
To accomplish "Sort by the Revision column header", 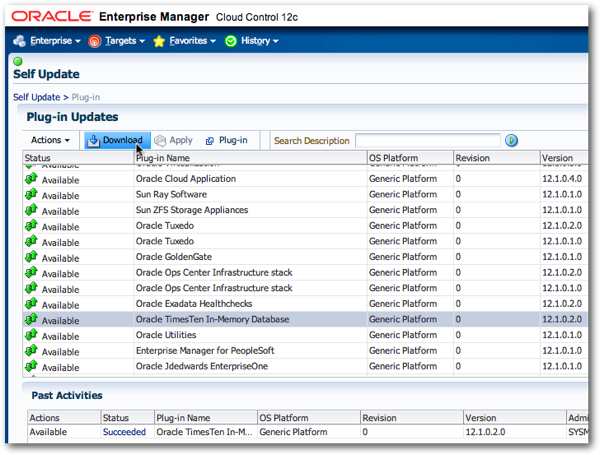I will click(x=496, y=158).
